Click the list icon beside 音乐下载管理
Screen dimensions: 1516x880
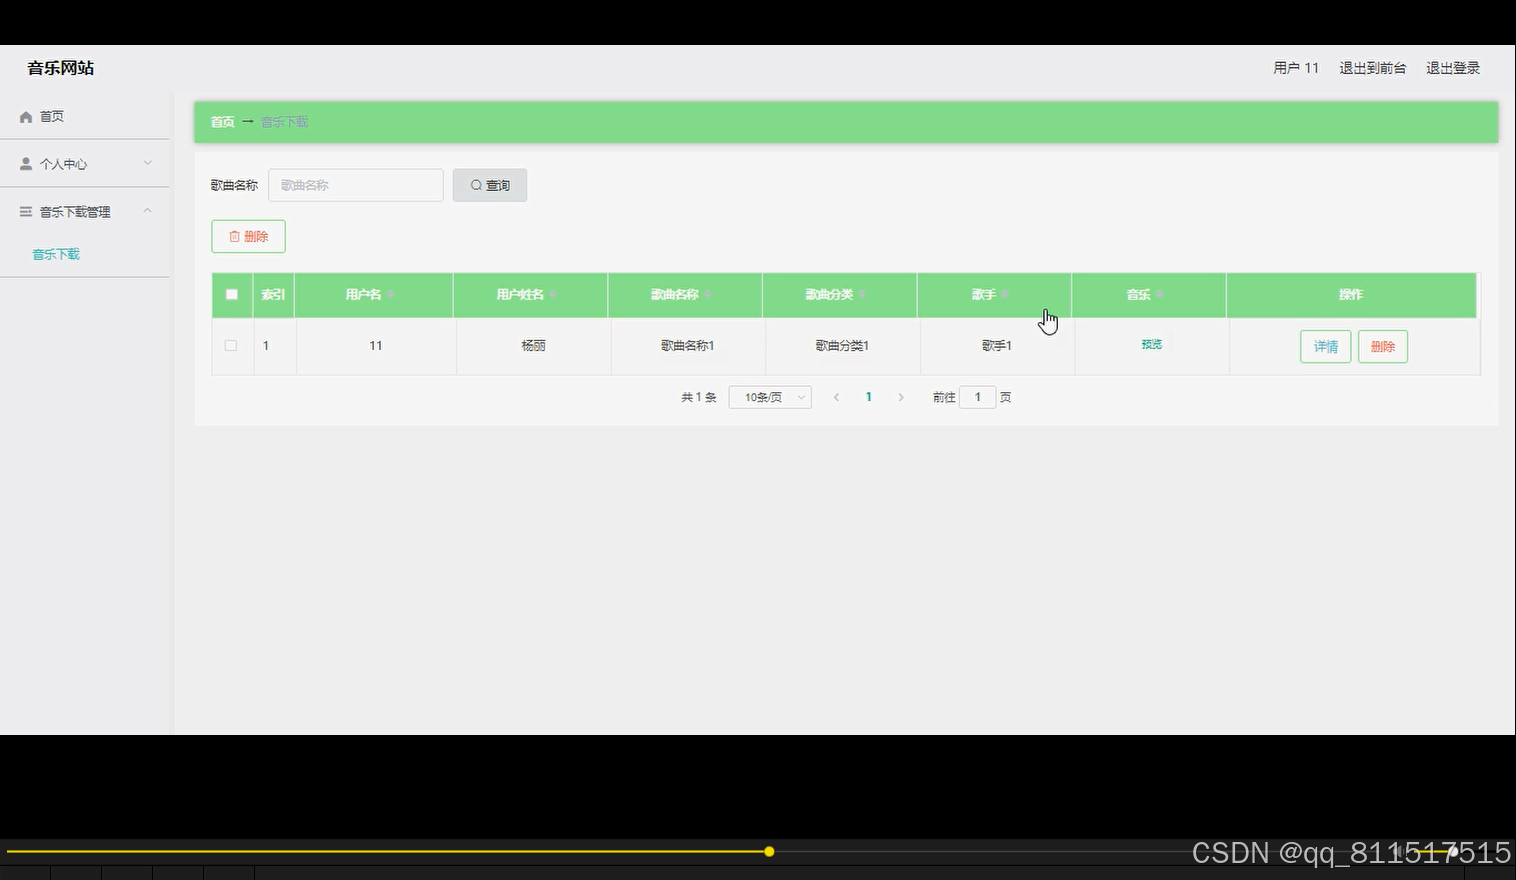pyautogui.click(x=26, y=212)
